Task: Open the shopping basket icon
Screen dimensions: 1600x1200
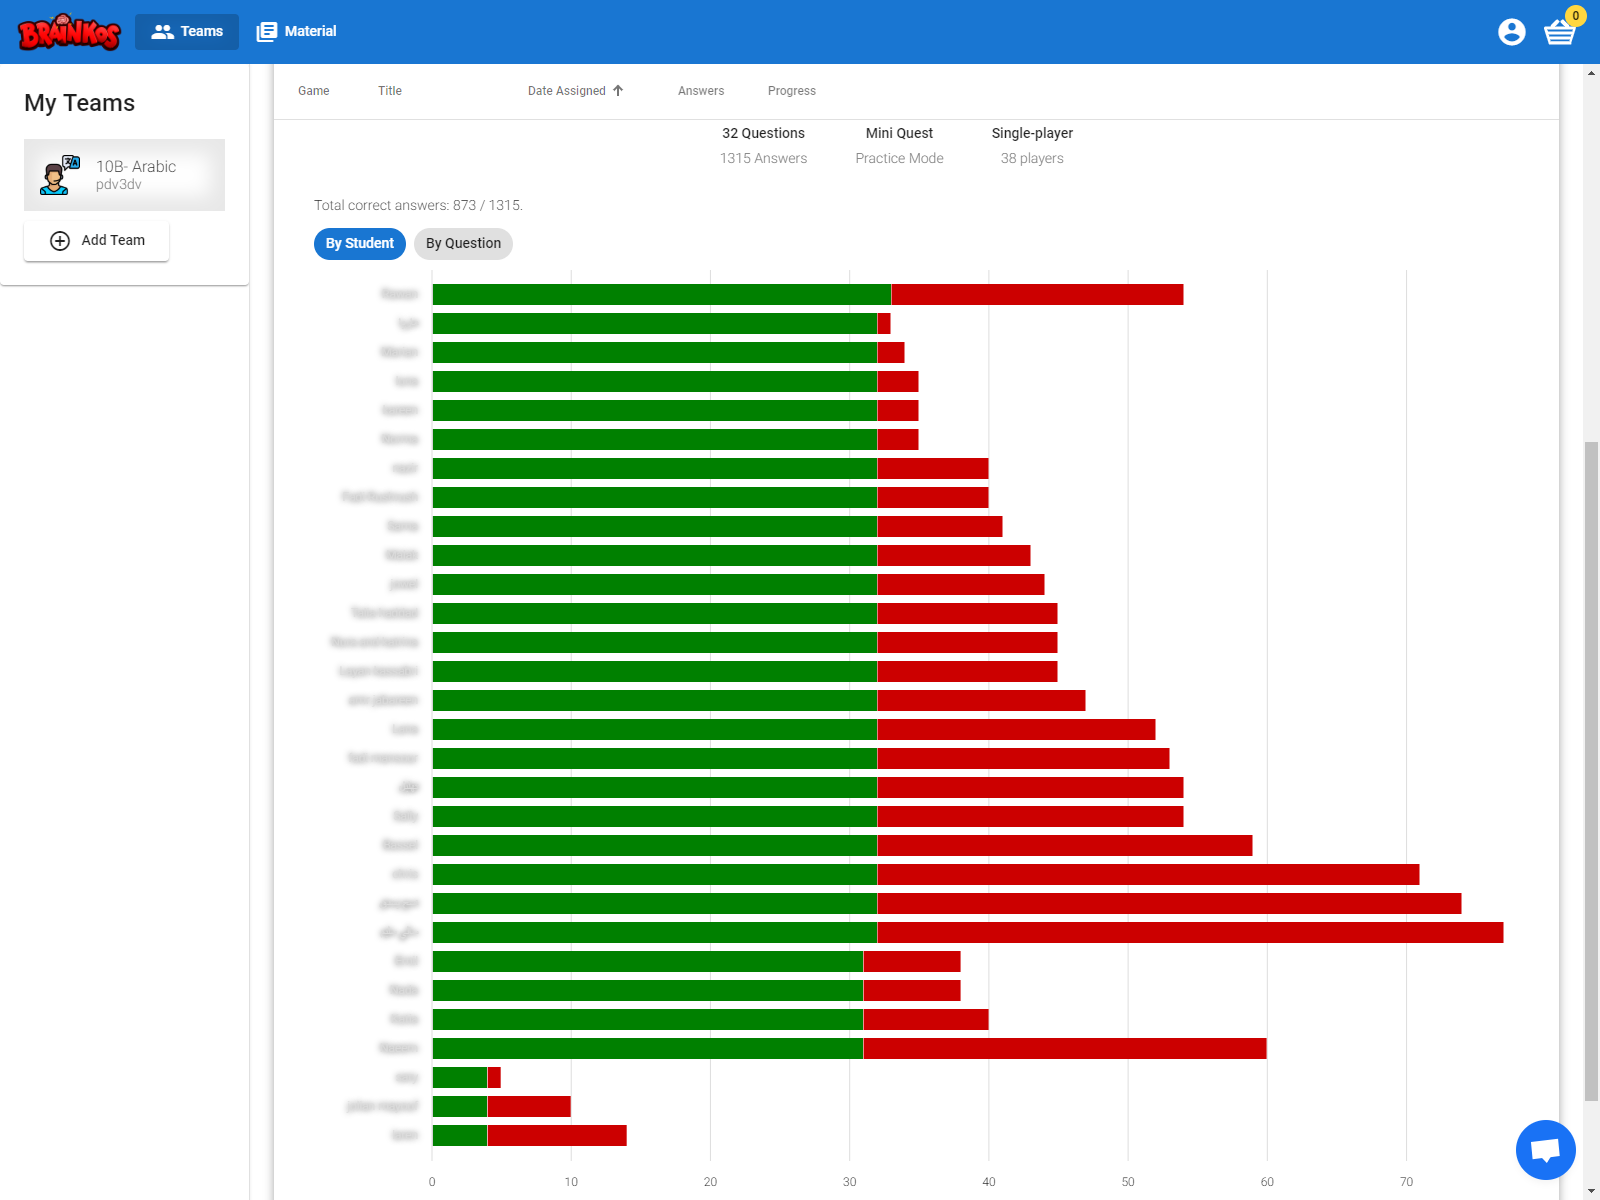Action: 1560,32
